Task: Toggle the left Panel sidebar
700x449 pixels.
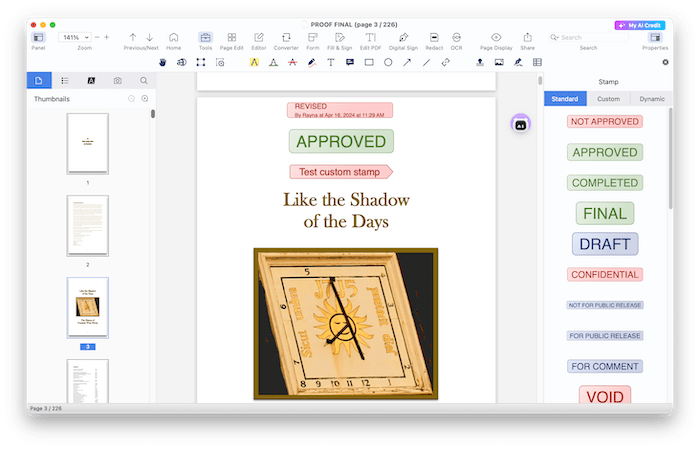Action: [38, 38]
